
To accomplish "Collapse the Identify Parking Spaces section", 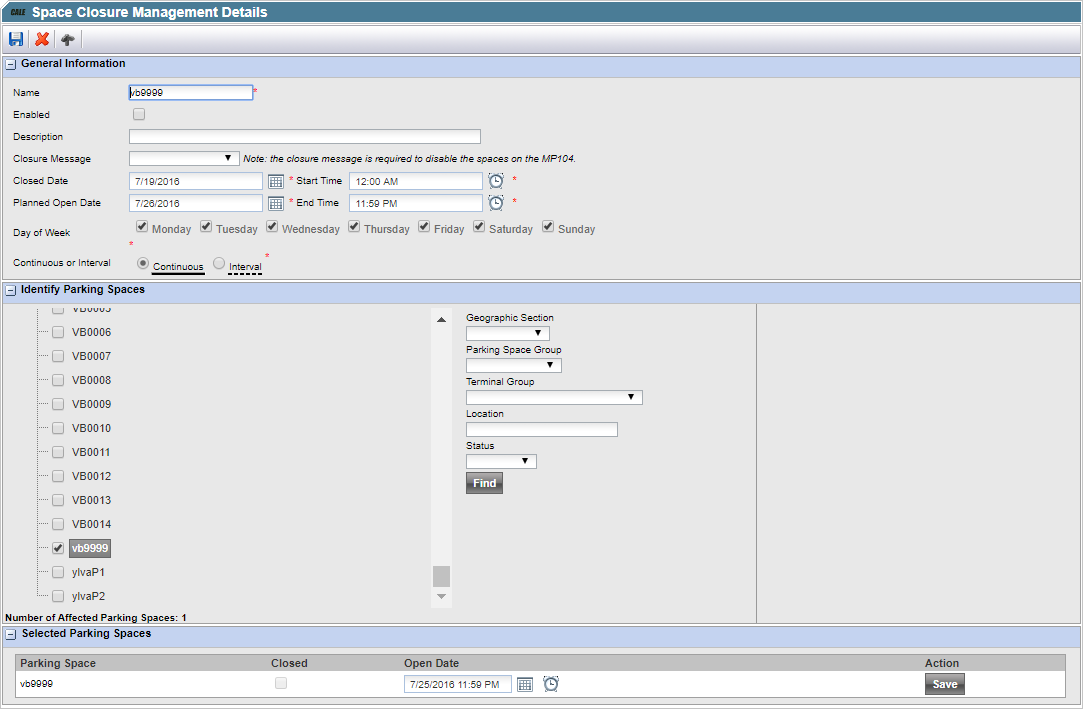I will coord(10,291).
